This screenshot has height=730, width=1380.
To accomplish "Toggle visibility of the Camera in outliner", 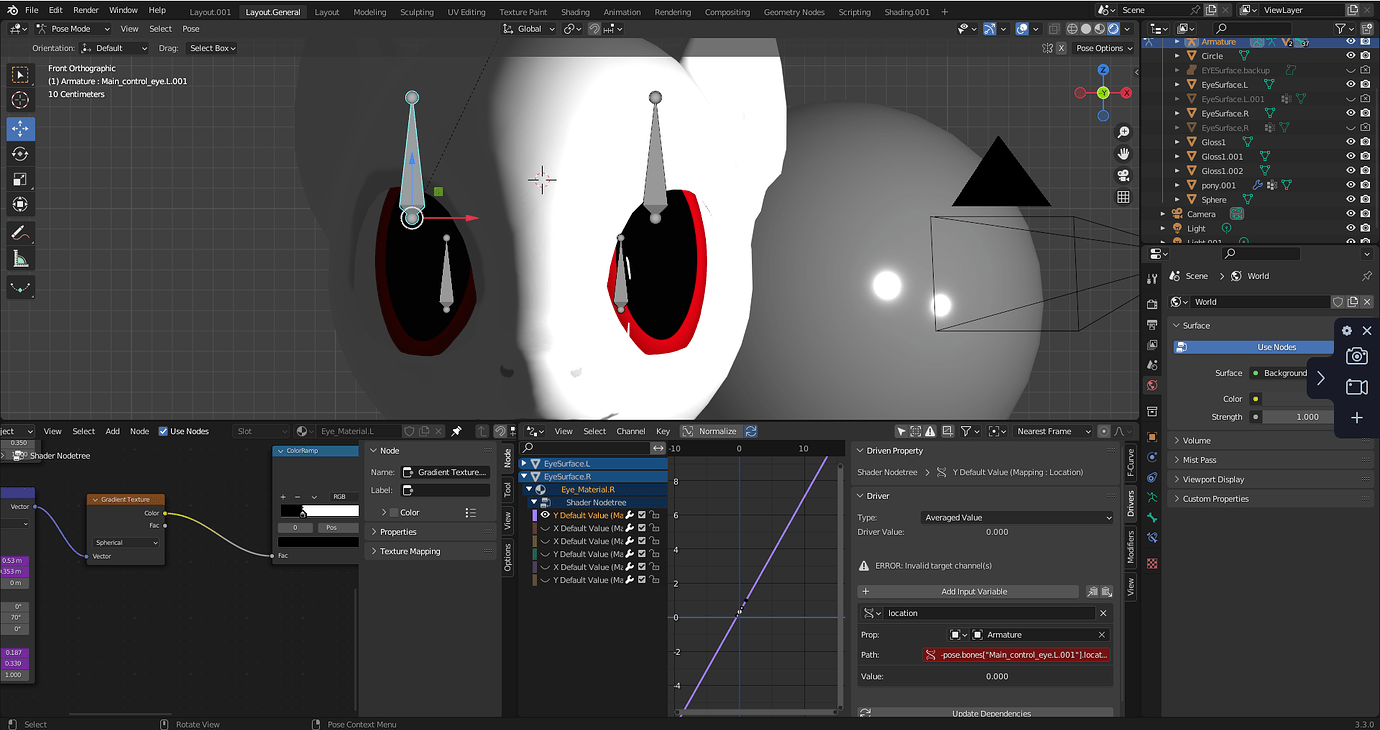I will (1351, 214).
